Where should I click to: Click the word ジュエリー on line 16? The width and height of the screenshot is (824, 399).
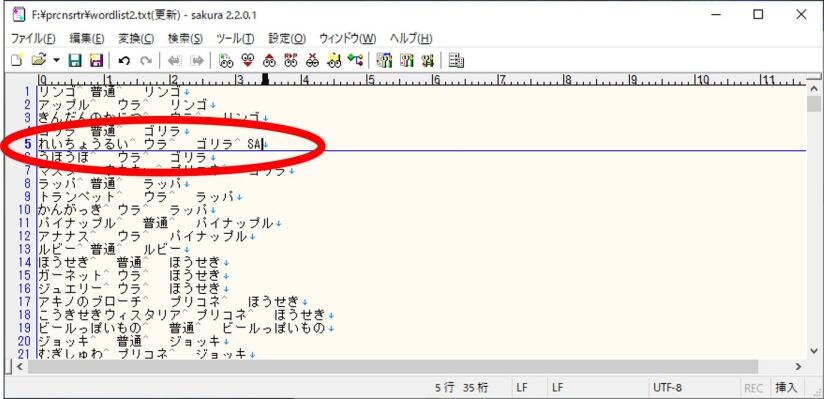pos(70,288)
